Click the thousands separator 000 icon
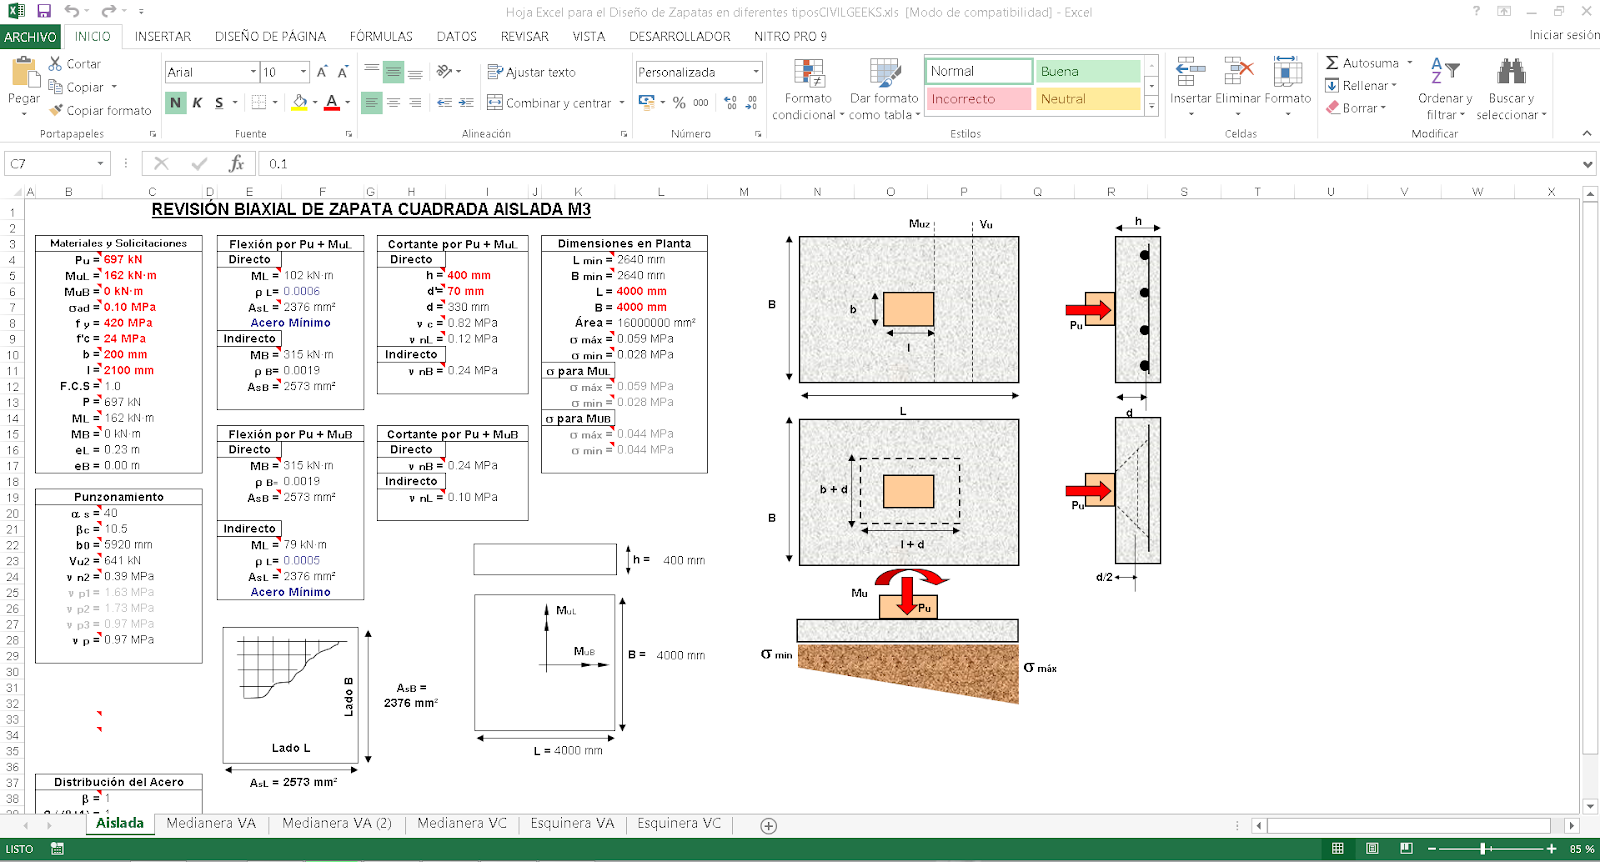 click(x=701, y=102)
